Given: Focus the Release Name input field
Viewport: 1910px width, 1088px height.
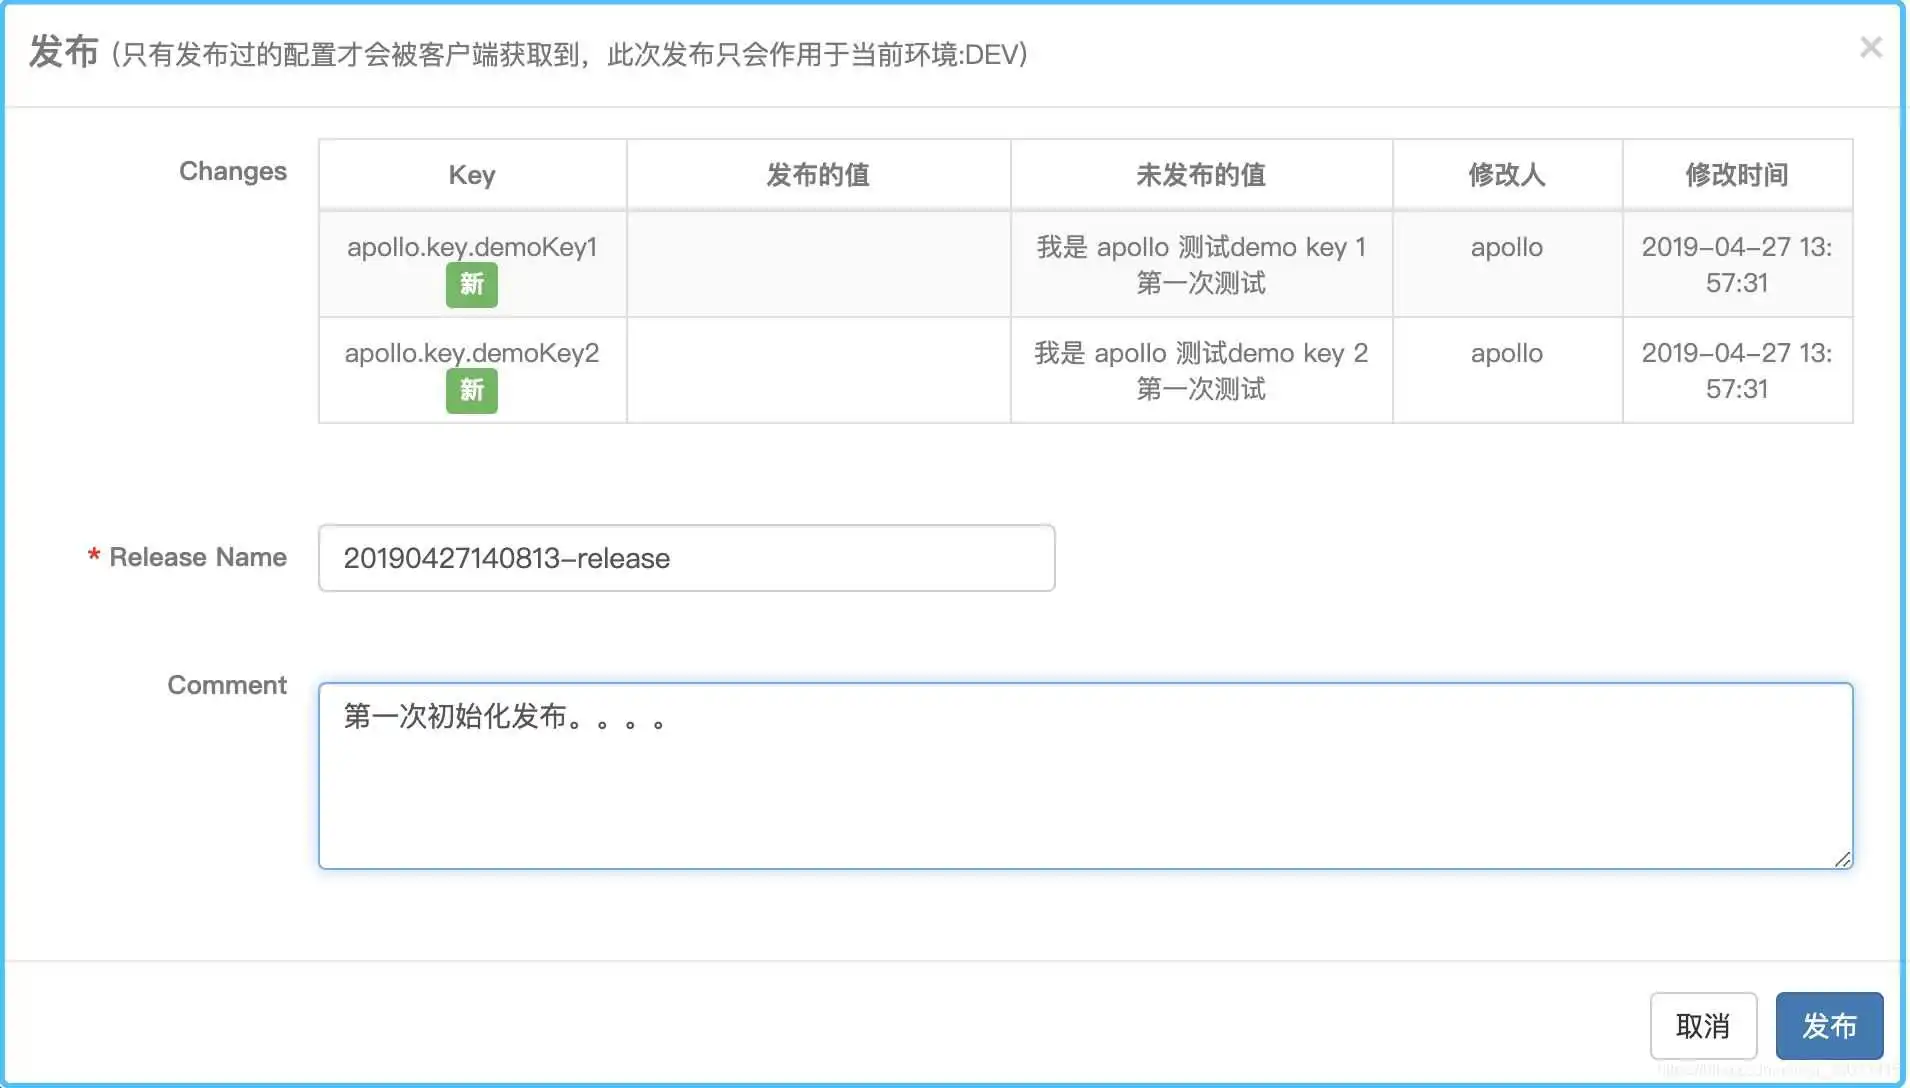Looking at the screenshot, I should 686,558.
